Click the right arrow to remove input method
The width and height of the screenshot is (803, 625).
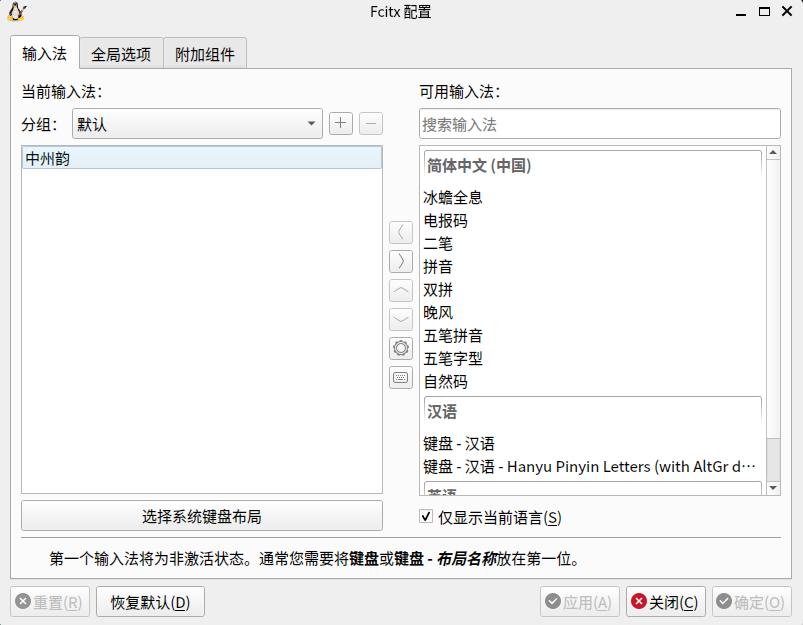(x=401, y=261)
